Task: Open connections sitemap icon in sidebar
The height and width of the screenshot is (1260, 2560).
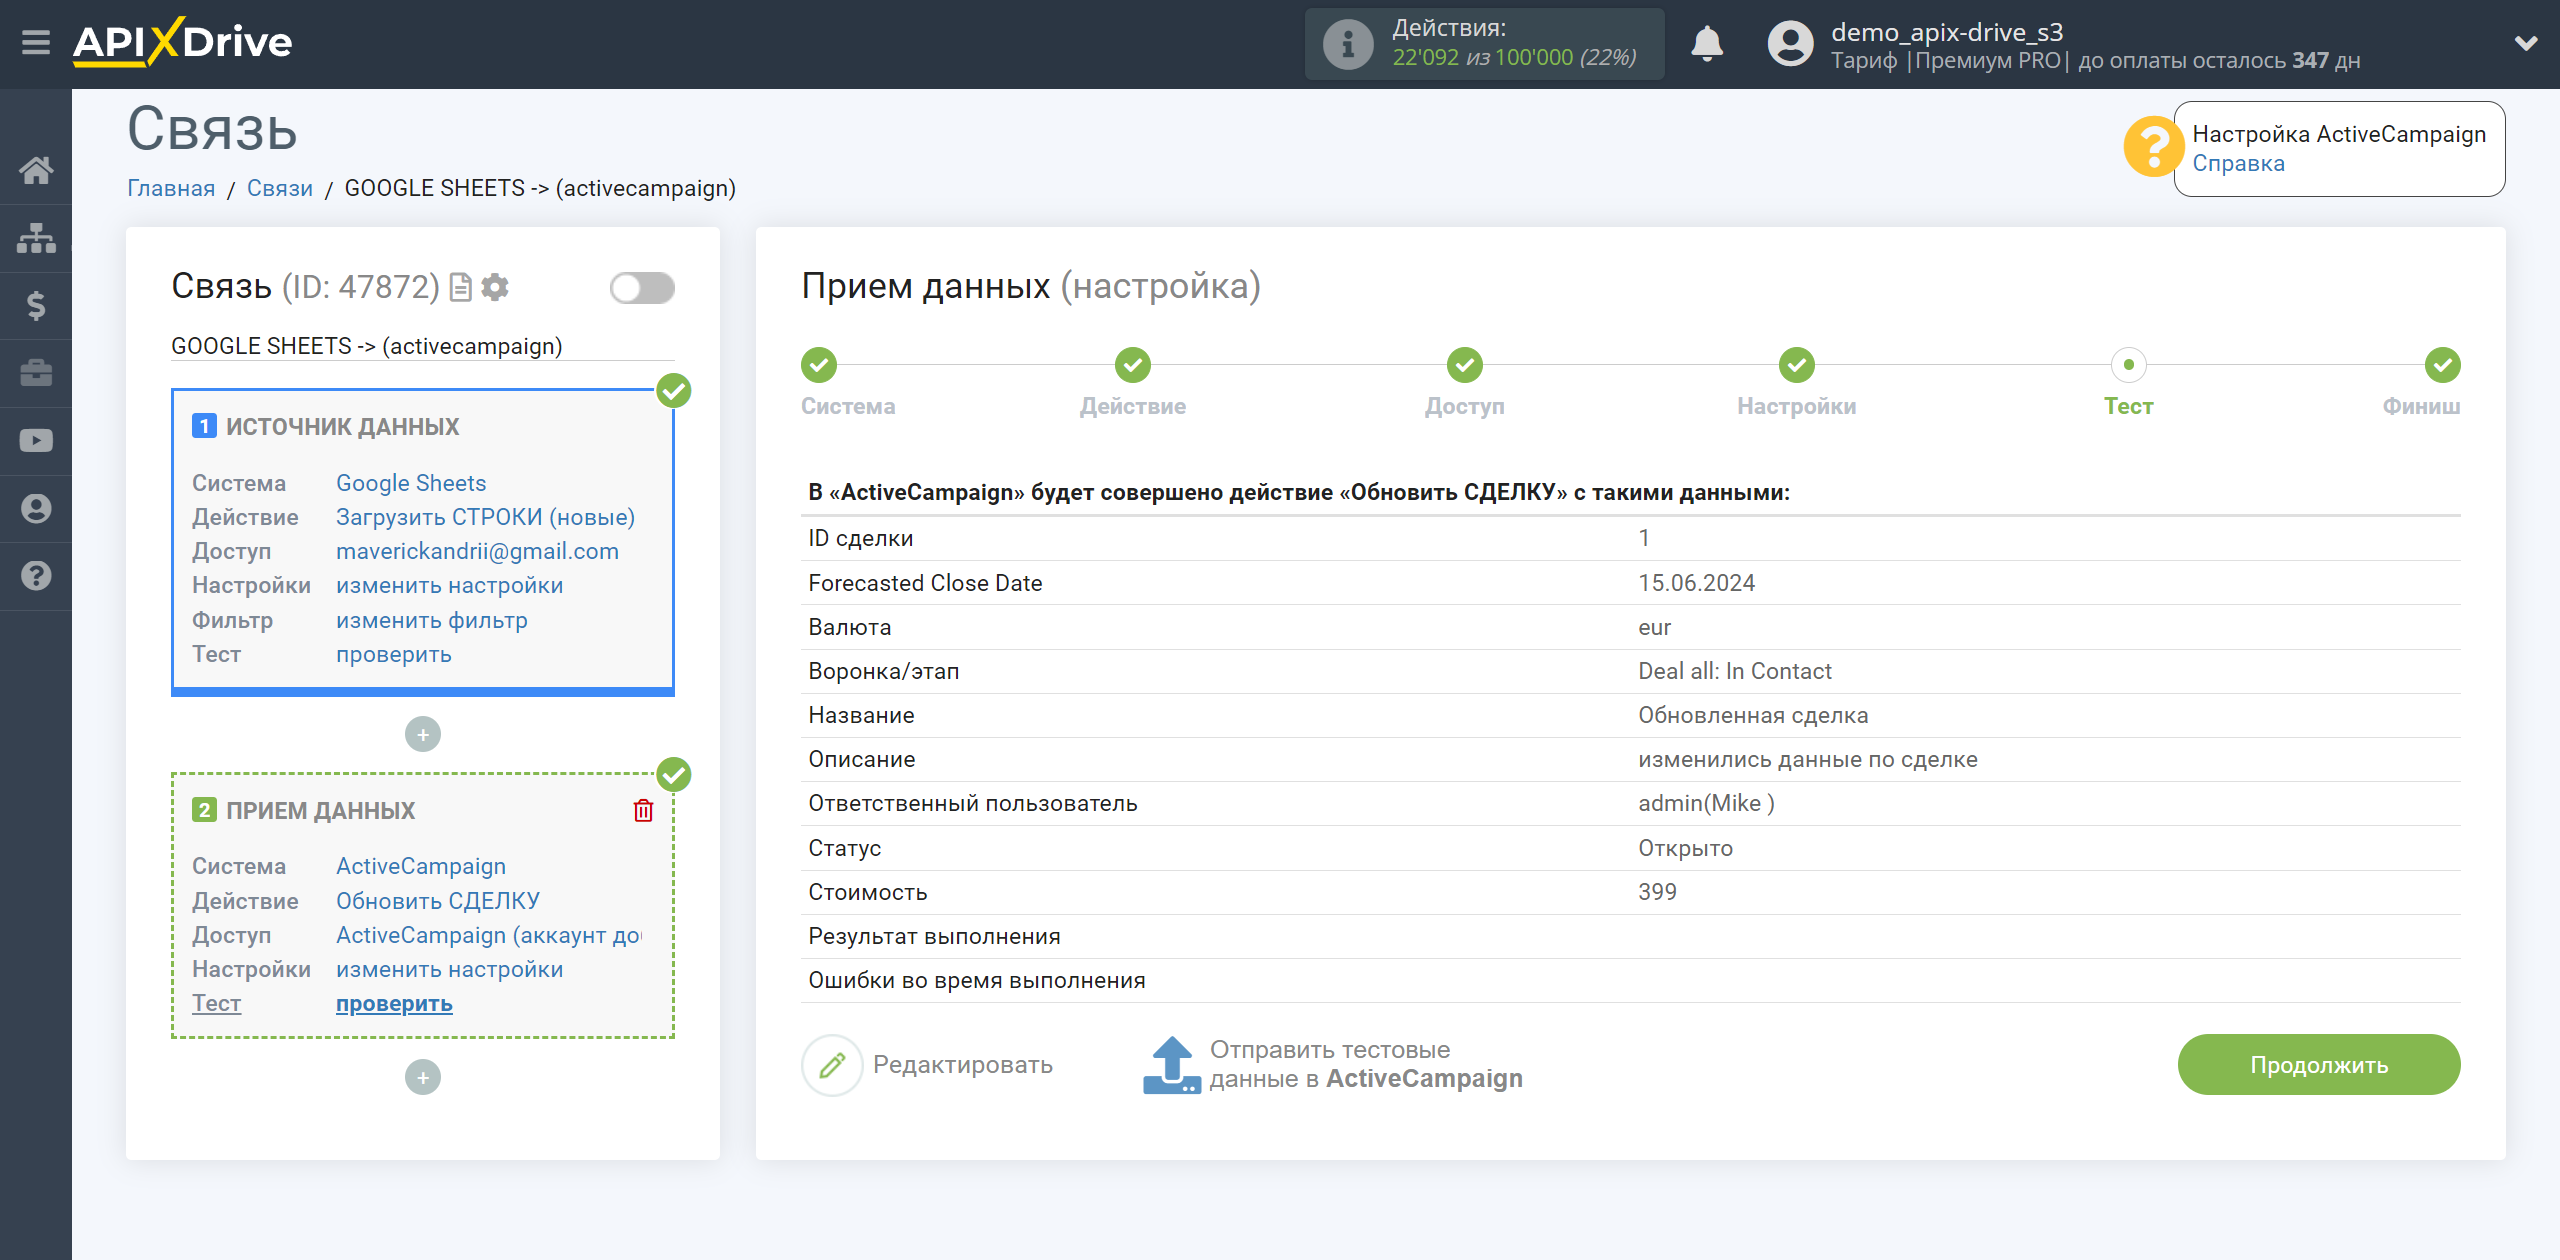Action: [x=36, y=238]
